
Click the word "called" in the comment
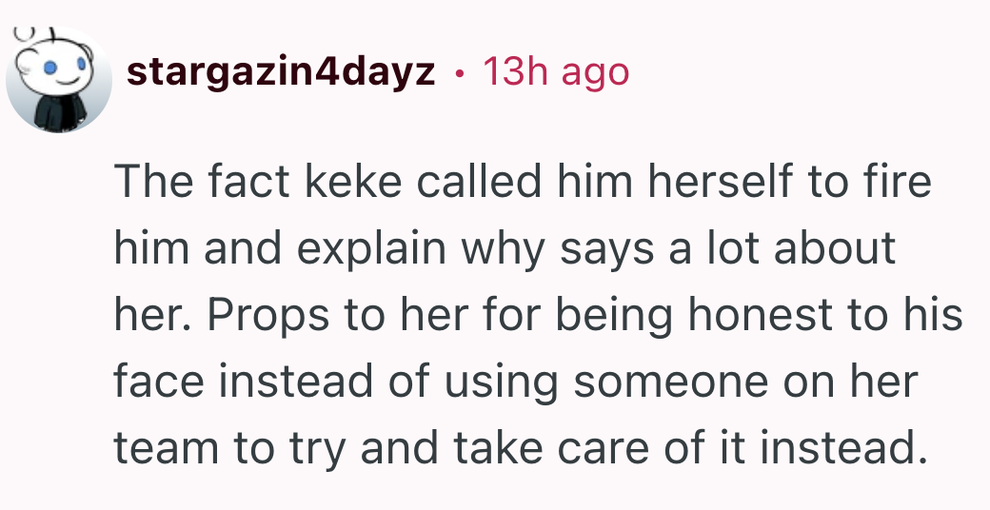coord(479,181)
